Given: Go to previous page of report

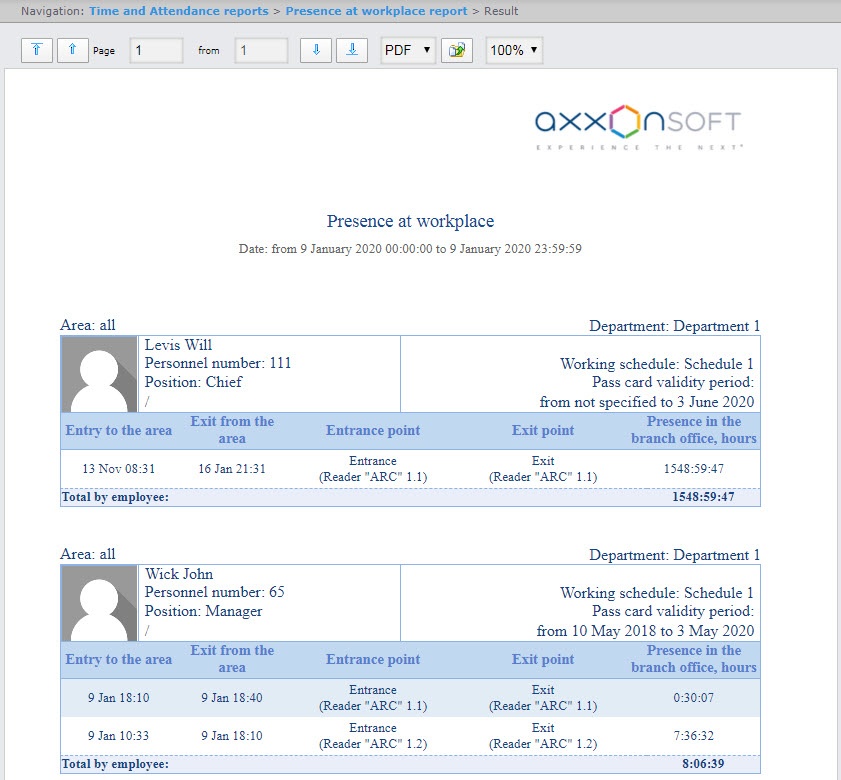Looking at the screenshot, I should [73, 50].
